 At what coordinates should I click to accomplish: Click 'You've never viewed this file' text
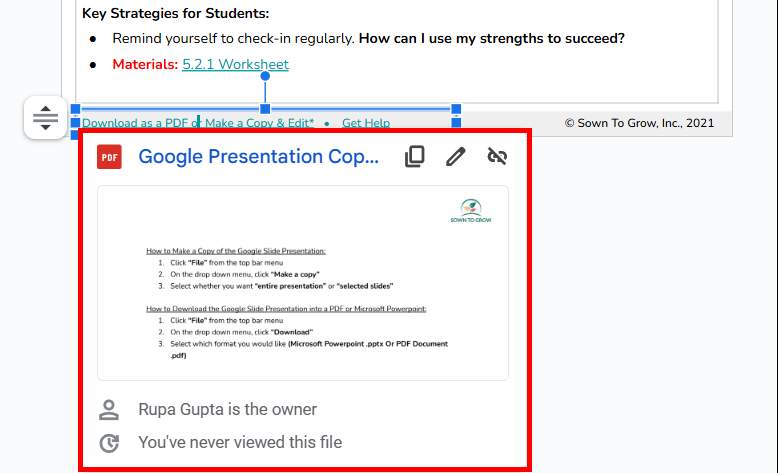240,442
